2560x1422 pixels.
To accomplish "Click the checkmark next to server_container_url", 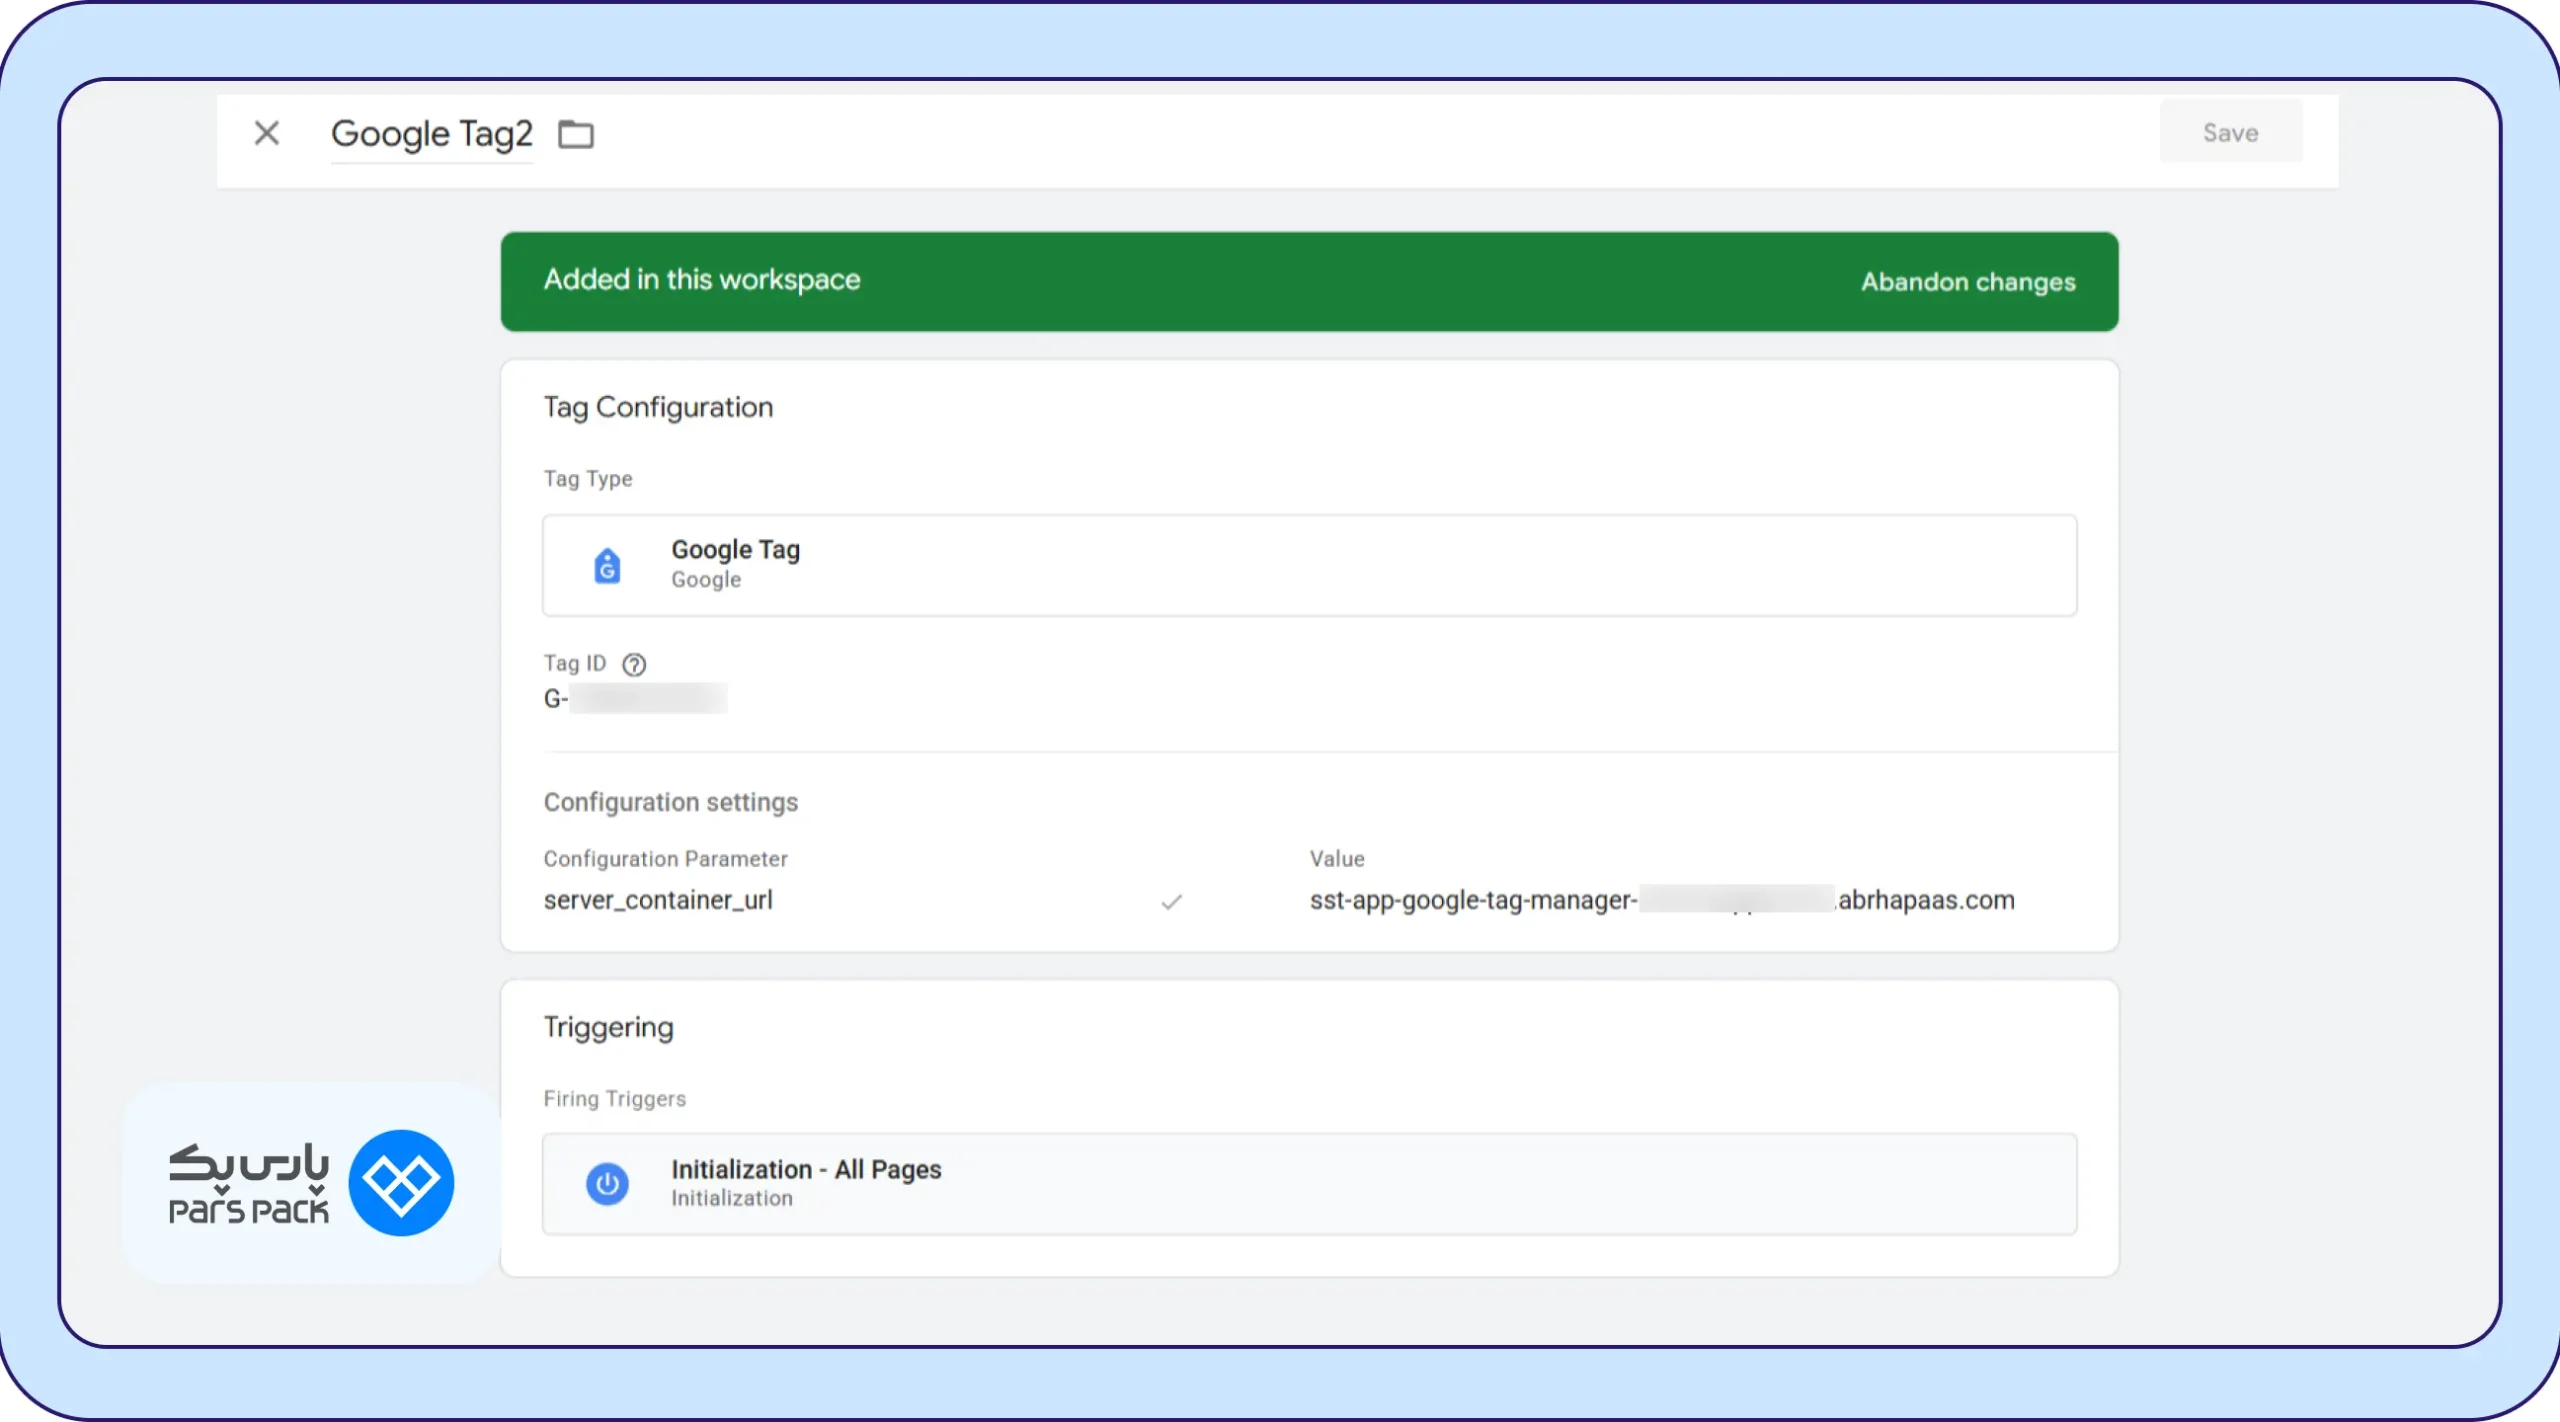I will 1172,902.
